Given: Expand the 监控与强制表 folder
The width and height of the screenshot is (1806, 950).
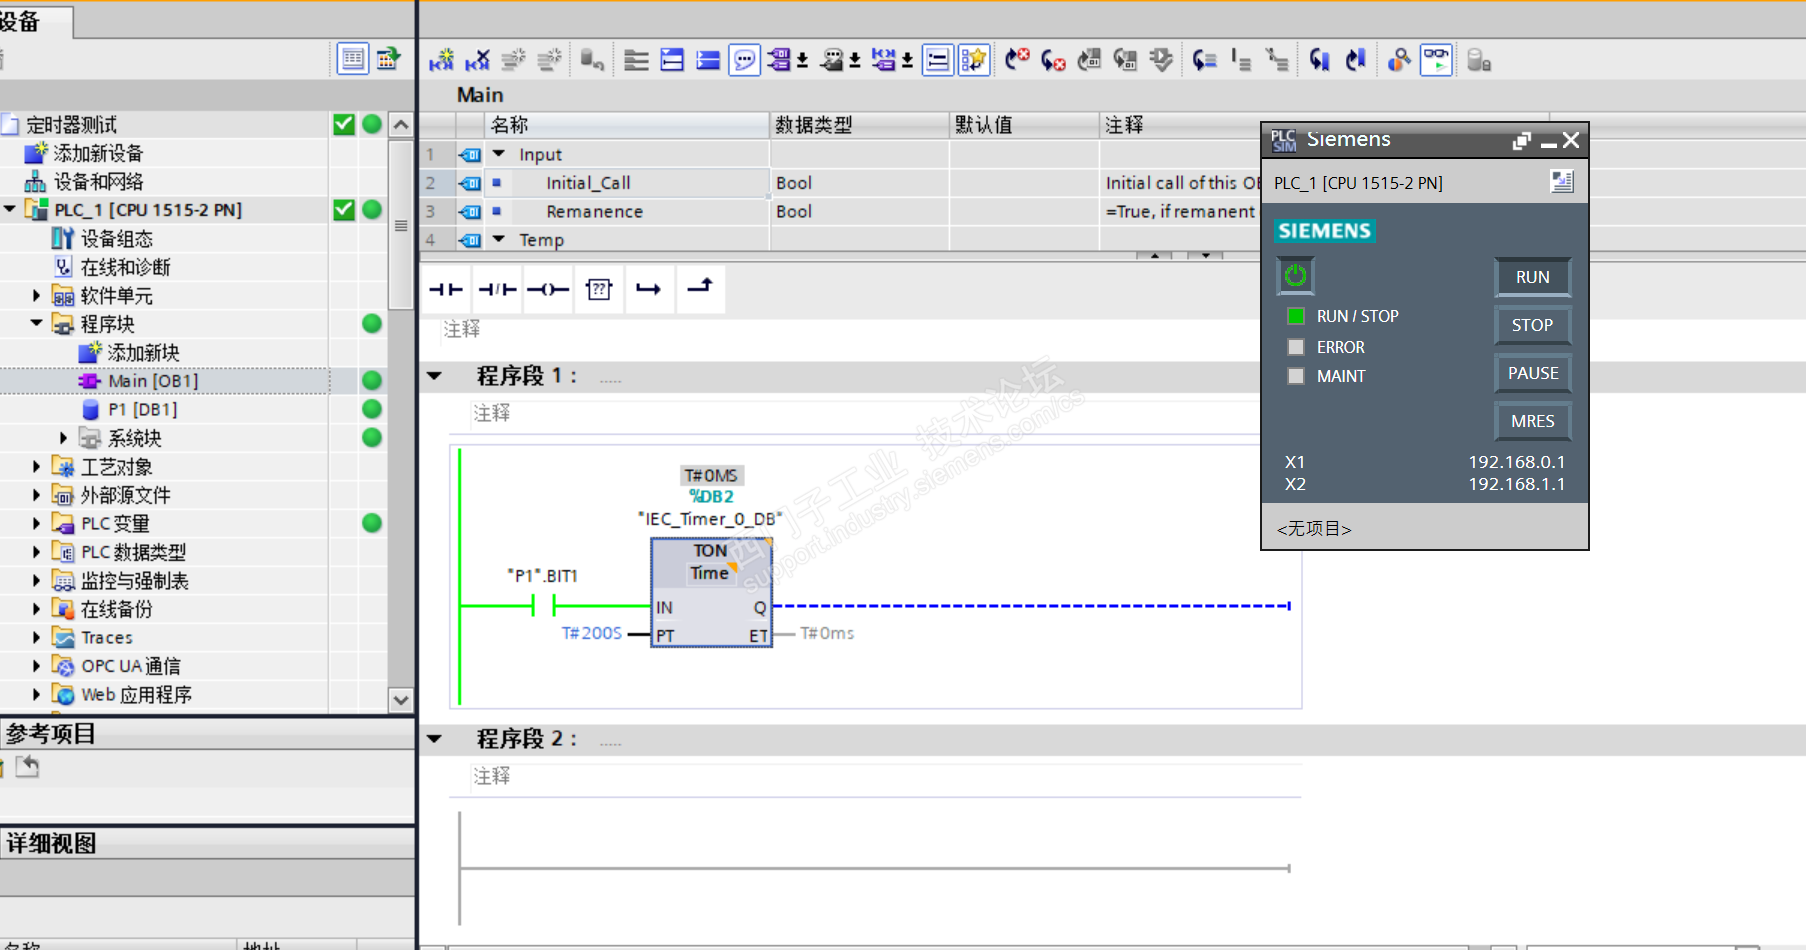Looking at the screenshot, I should tap(37, 580).
